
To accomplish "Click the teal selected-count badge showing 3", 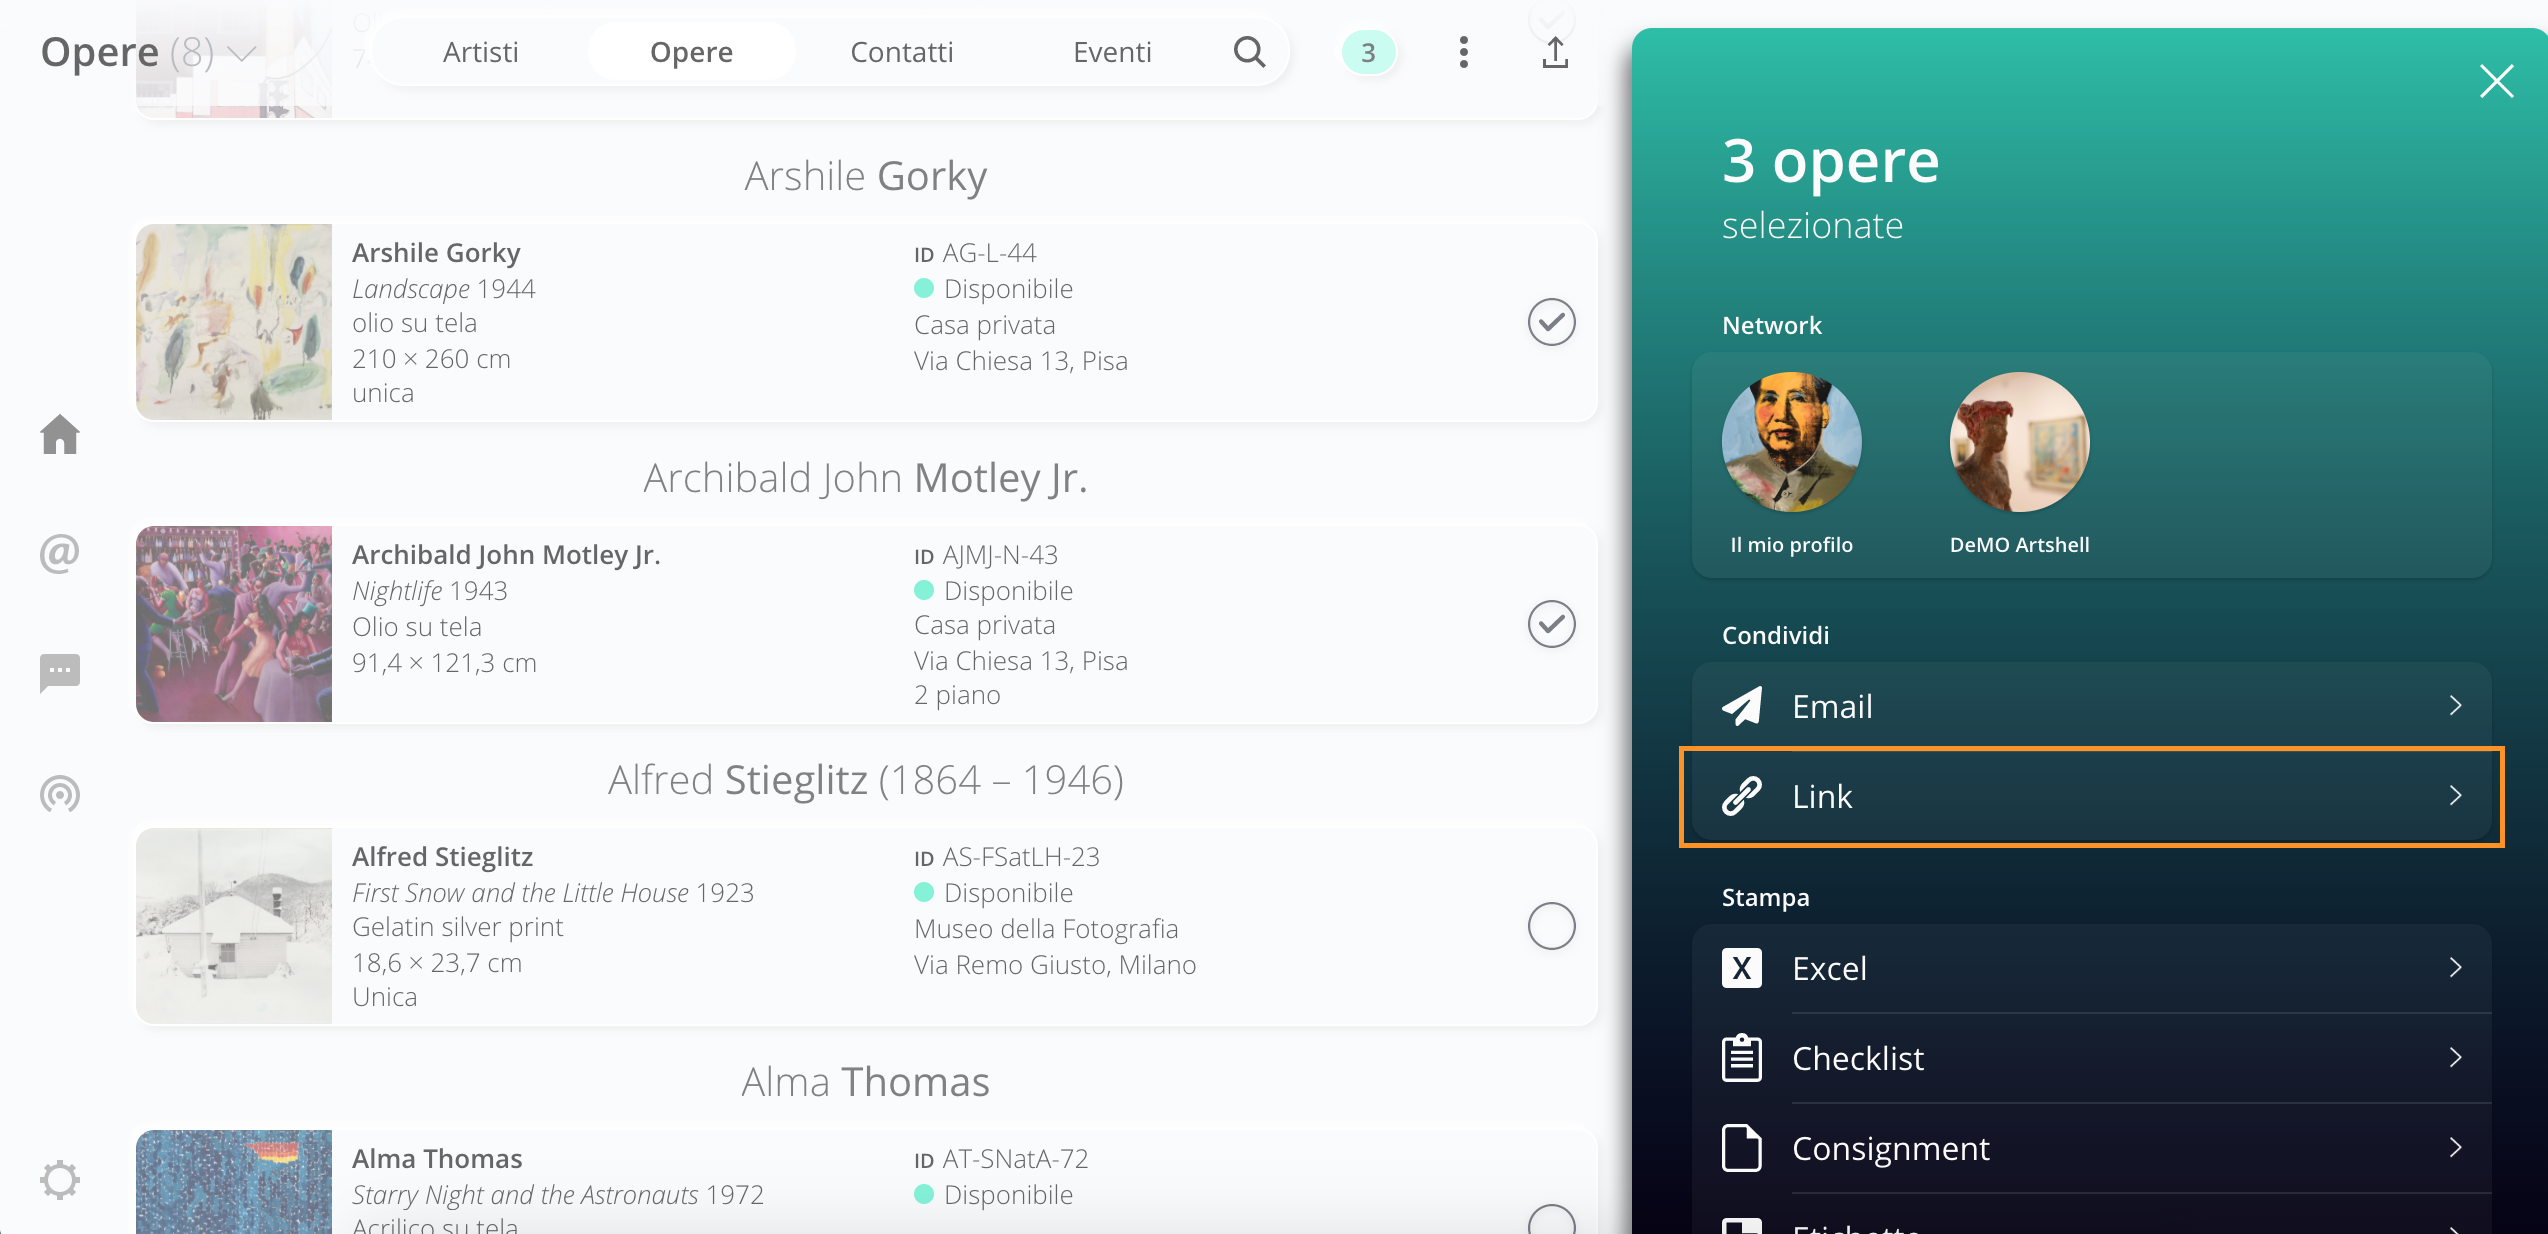I will (1368, 52).
